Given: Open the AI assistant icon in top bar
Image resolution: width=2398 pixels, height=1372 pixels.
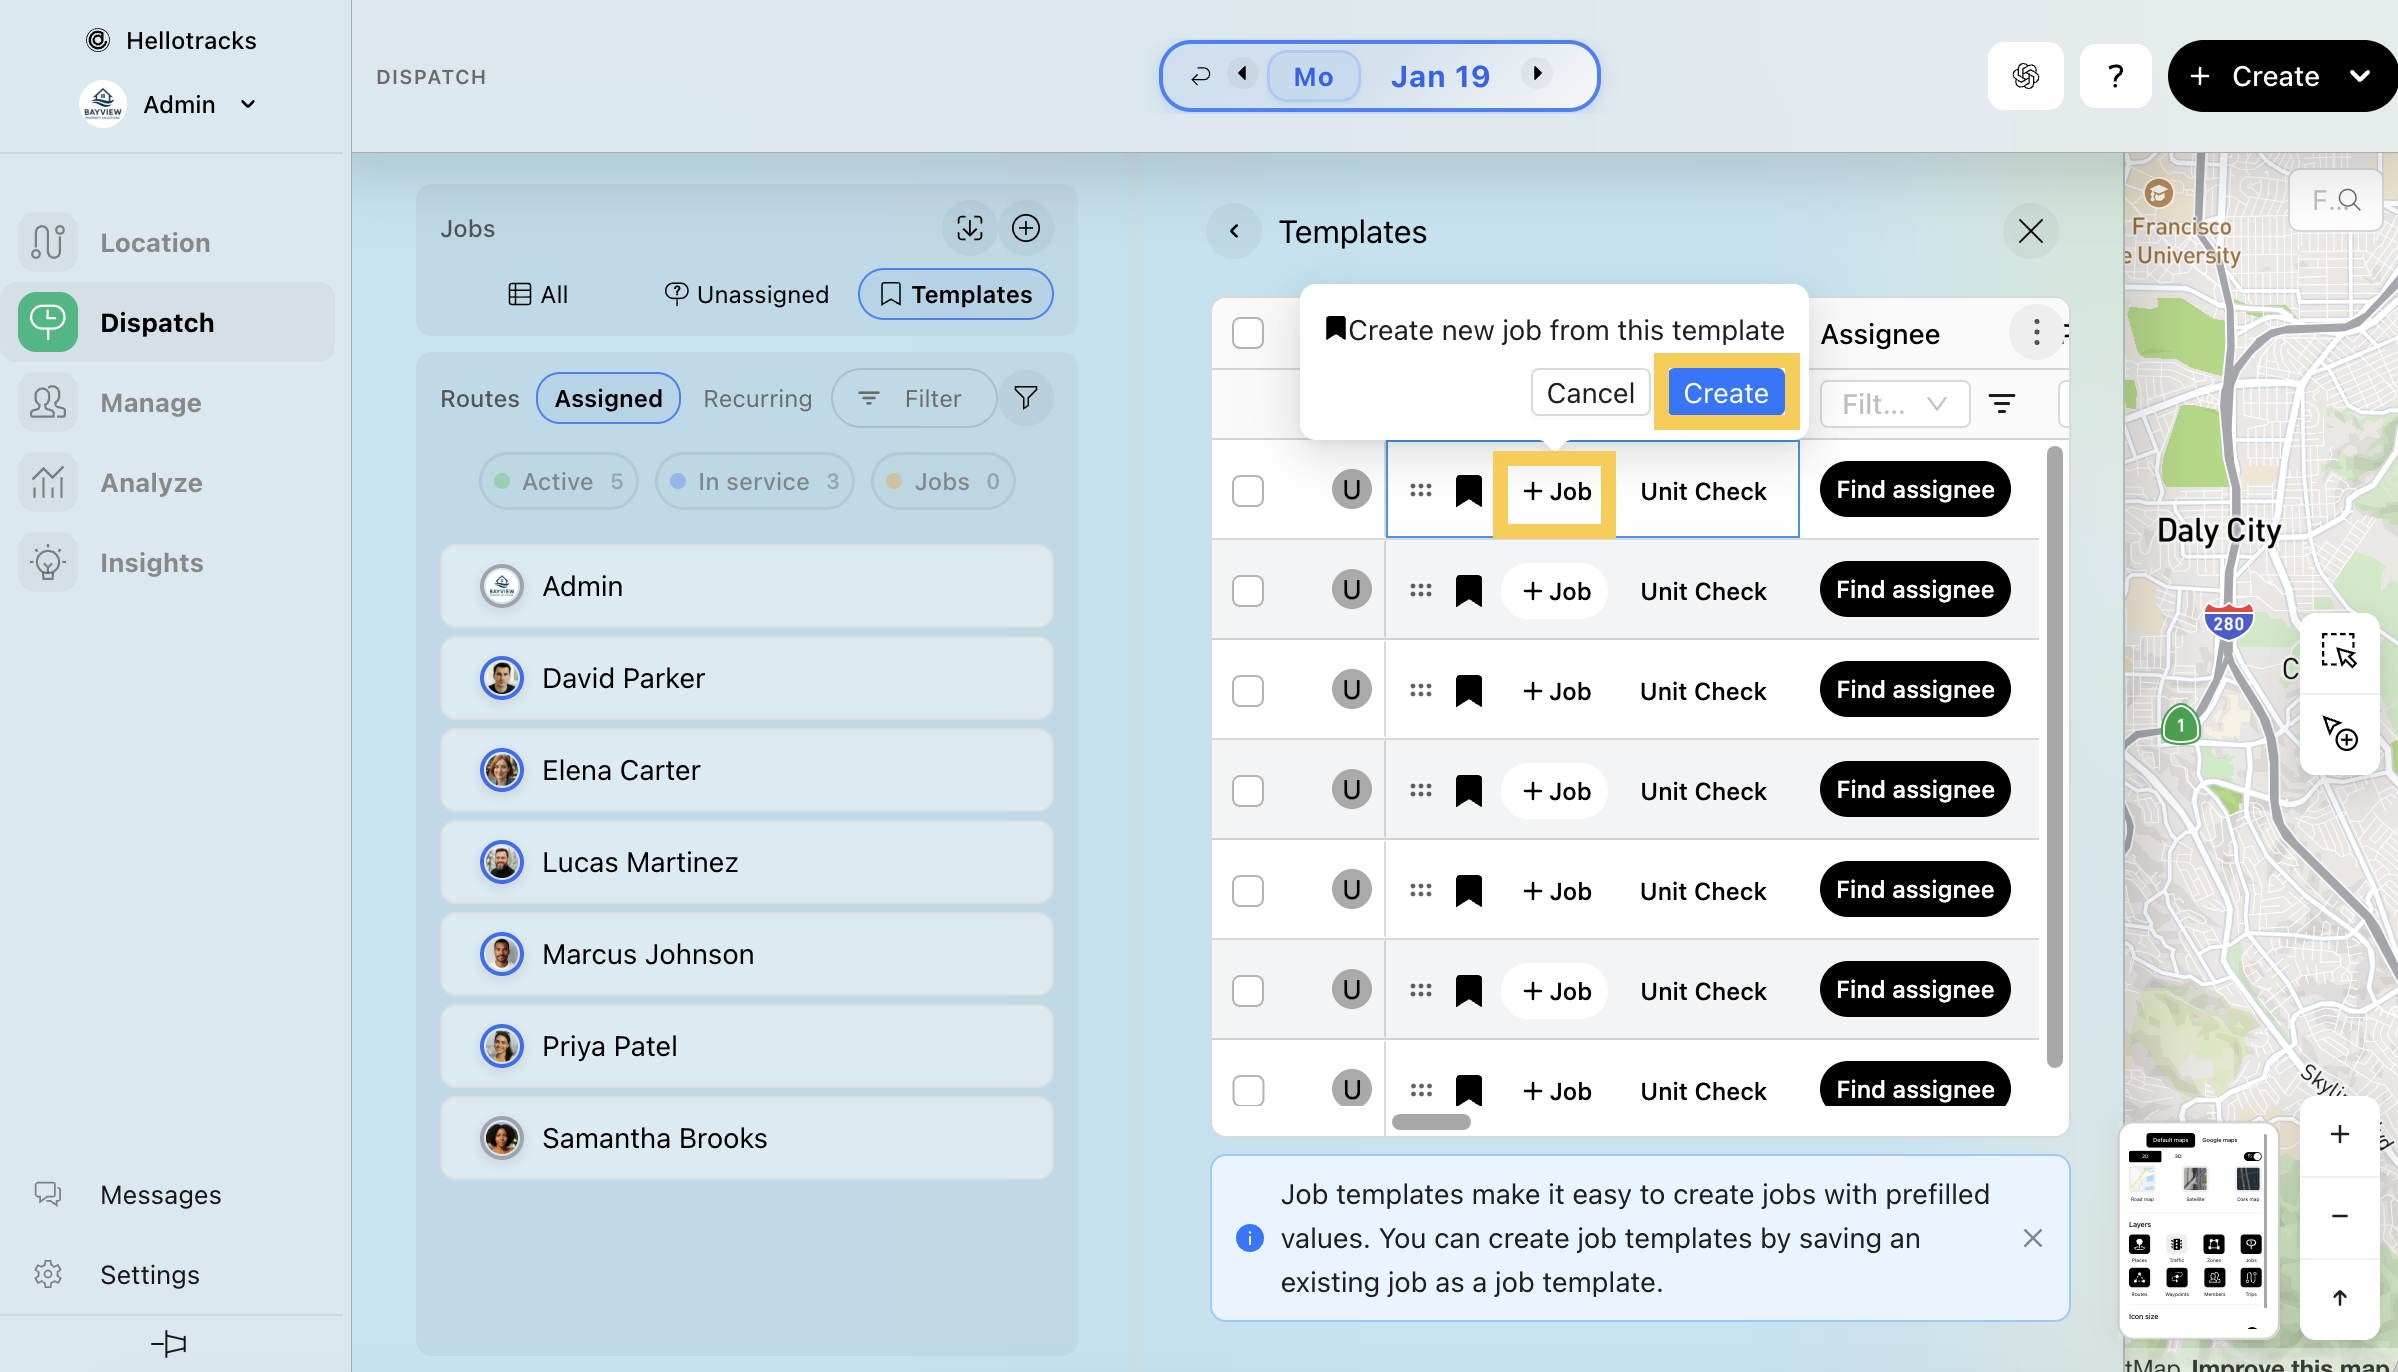Looking at the screenshot, I should click(2025, 76).
